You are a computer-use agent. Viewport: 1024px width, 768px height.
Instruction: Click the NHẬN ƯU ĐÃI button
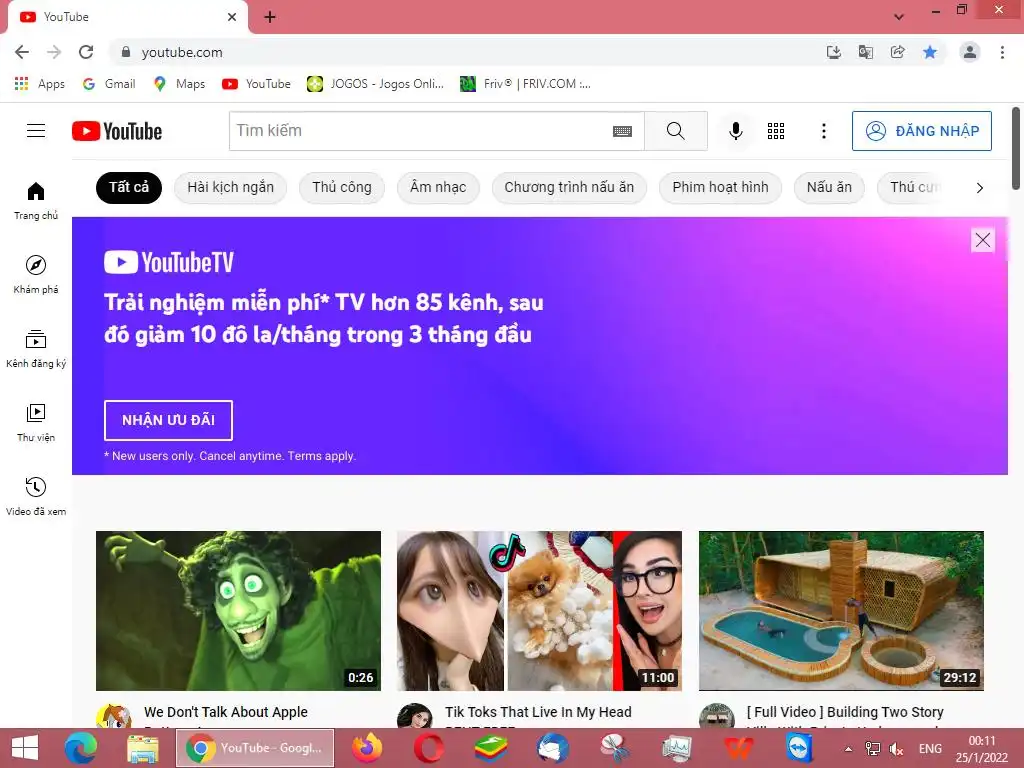168,420
